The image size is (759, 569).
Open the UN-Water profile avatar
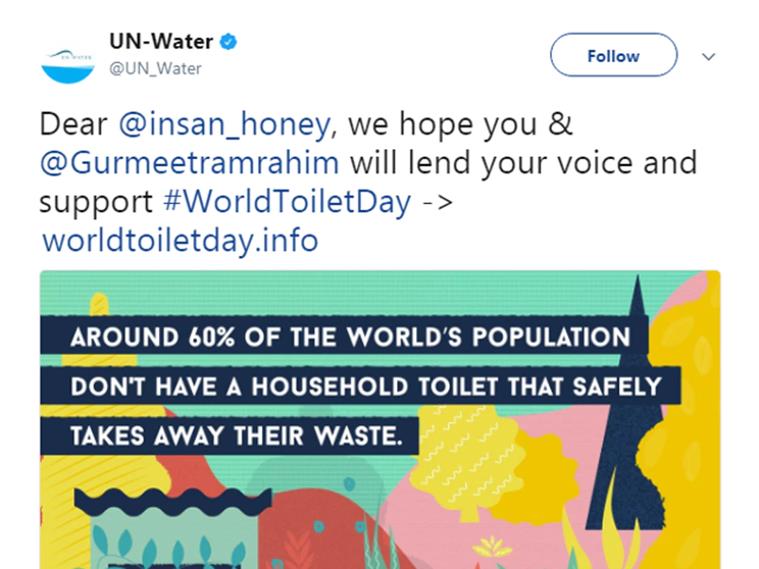pyautogui.click(x=68, y=64)
